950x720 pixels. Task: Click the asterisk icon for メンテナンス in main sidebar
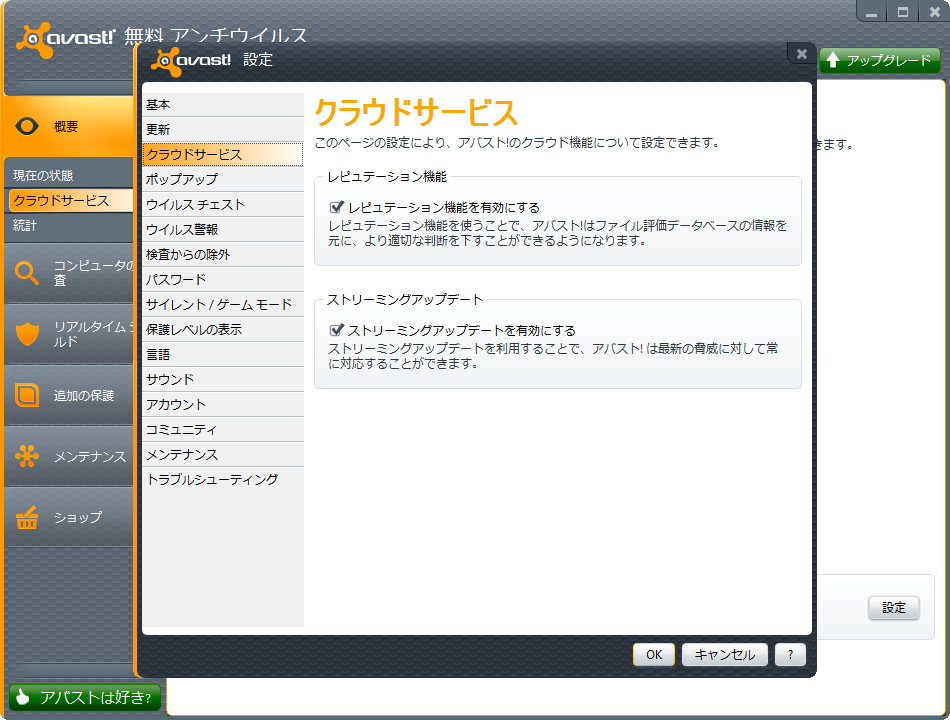click(x=27, y=456)
